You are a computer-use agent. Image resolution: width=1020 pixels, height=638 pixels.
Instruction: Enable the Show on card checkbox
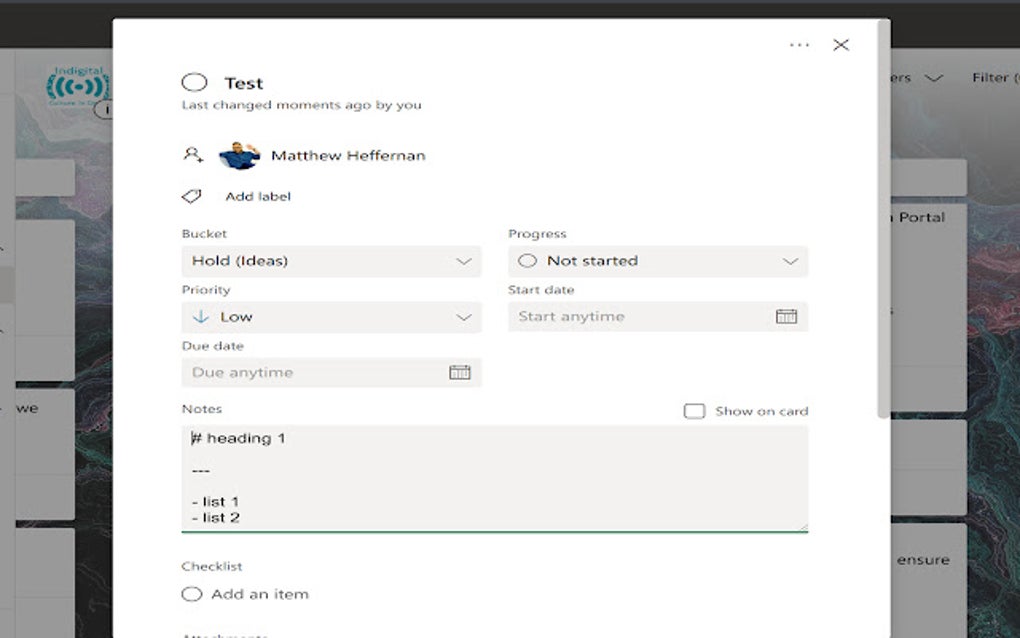coord(694,411)
